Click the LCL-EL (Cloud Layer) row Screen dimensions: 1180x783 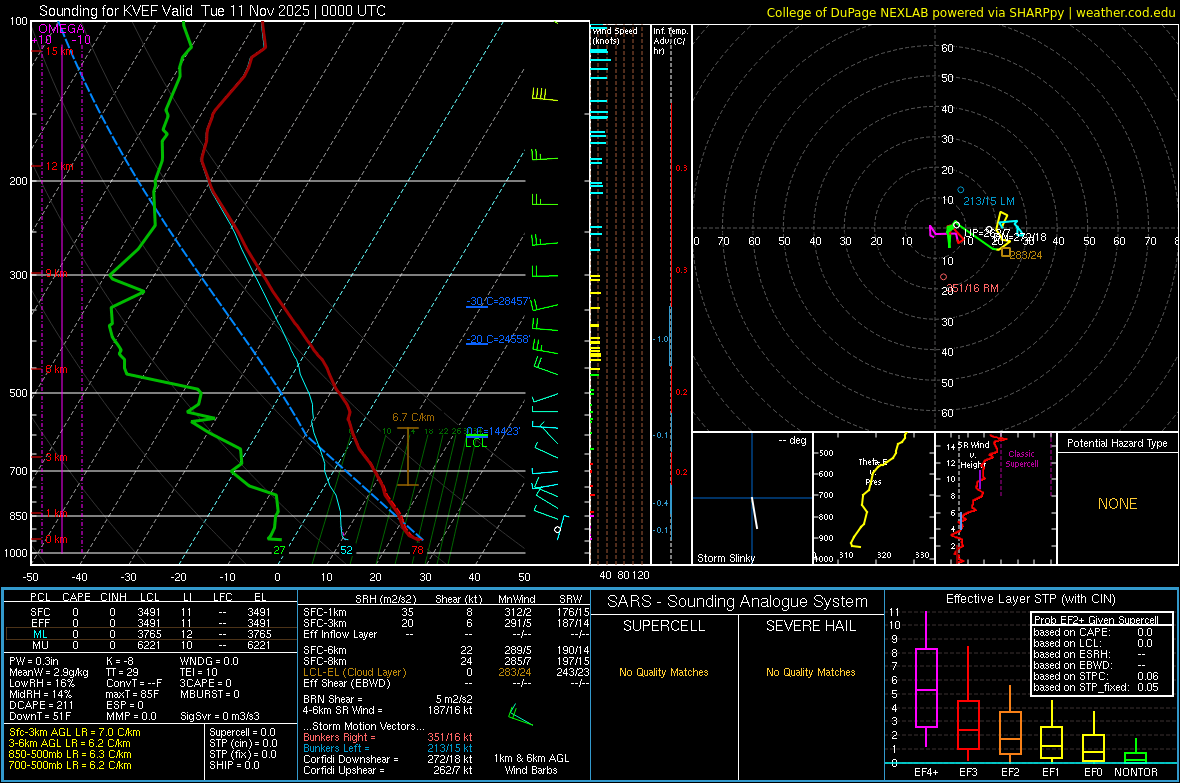pos(446,672)
